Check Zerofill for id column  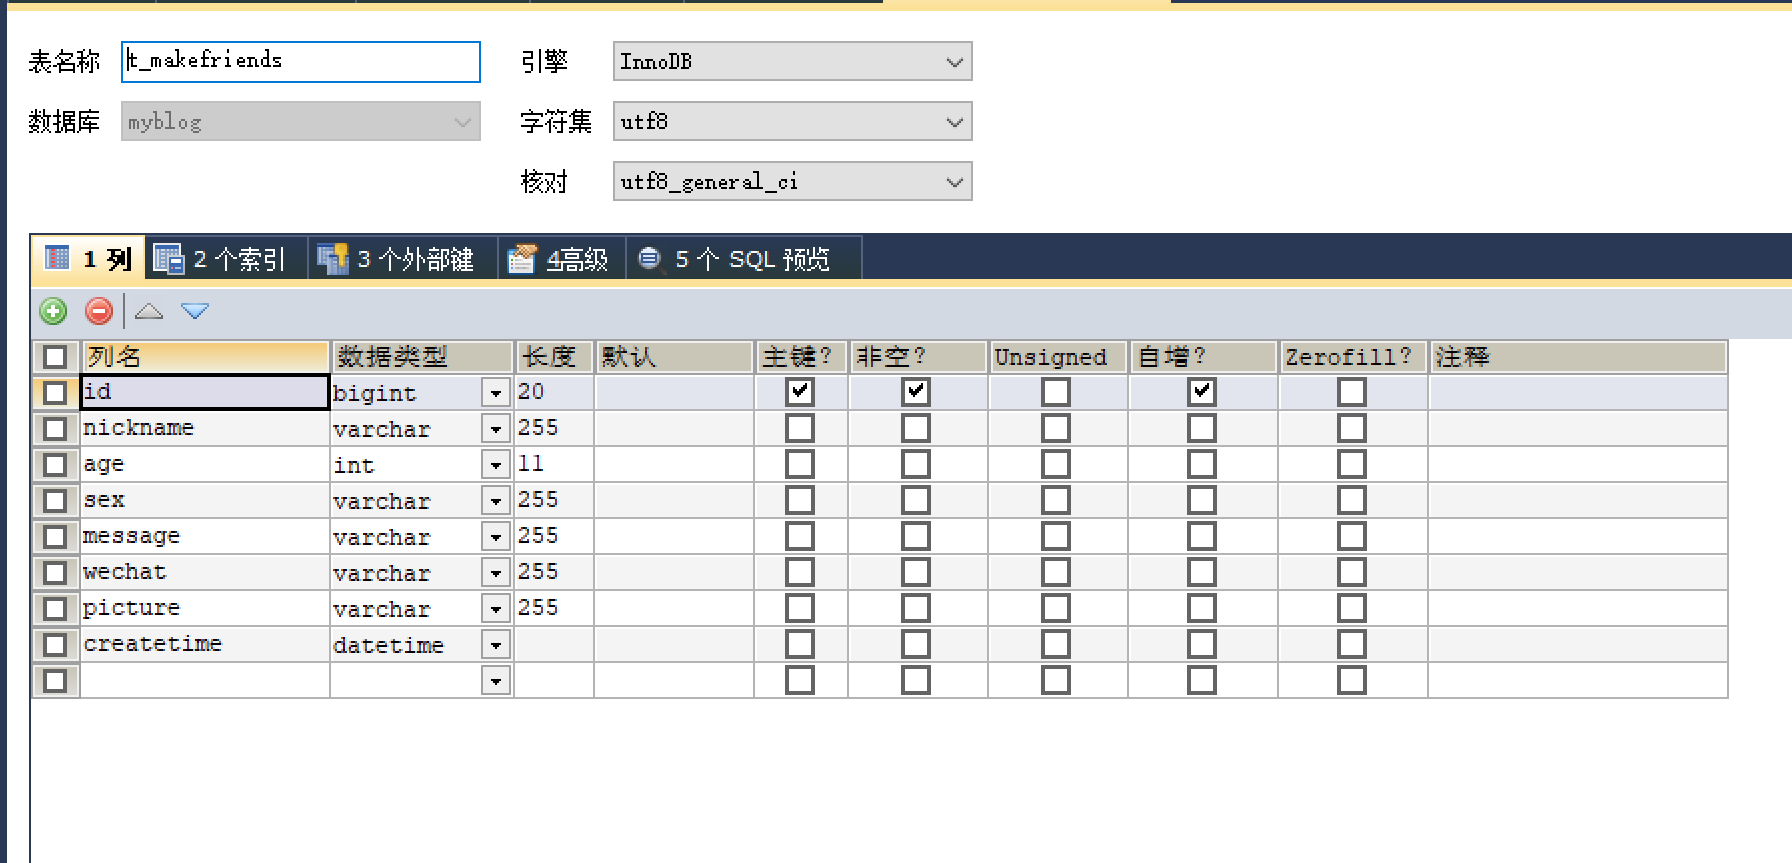(x=1352, y=392)
